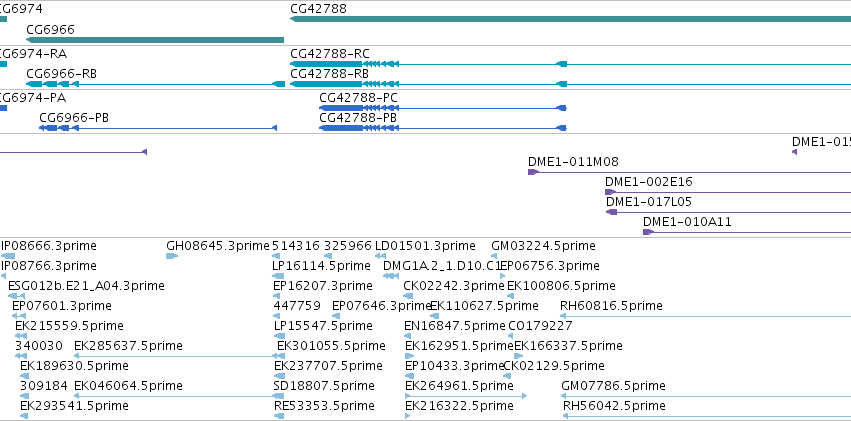The height and width of the screenshot is (421, 851).
Task: Open the DME1-002E16 clone label
Action: 649,181
